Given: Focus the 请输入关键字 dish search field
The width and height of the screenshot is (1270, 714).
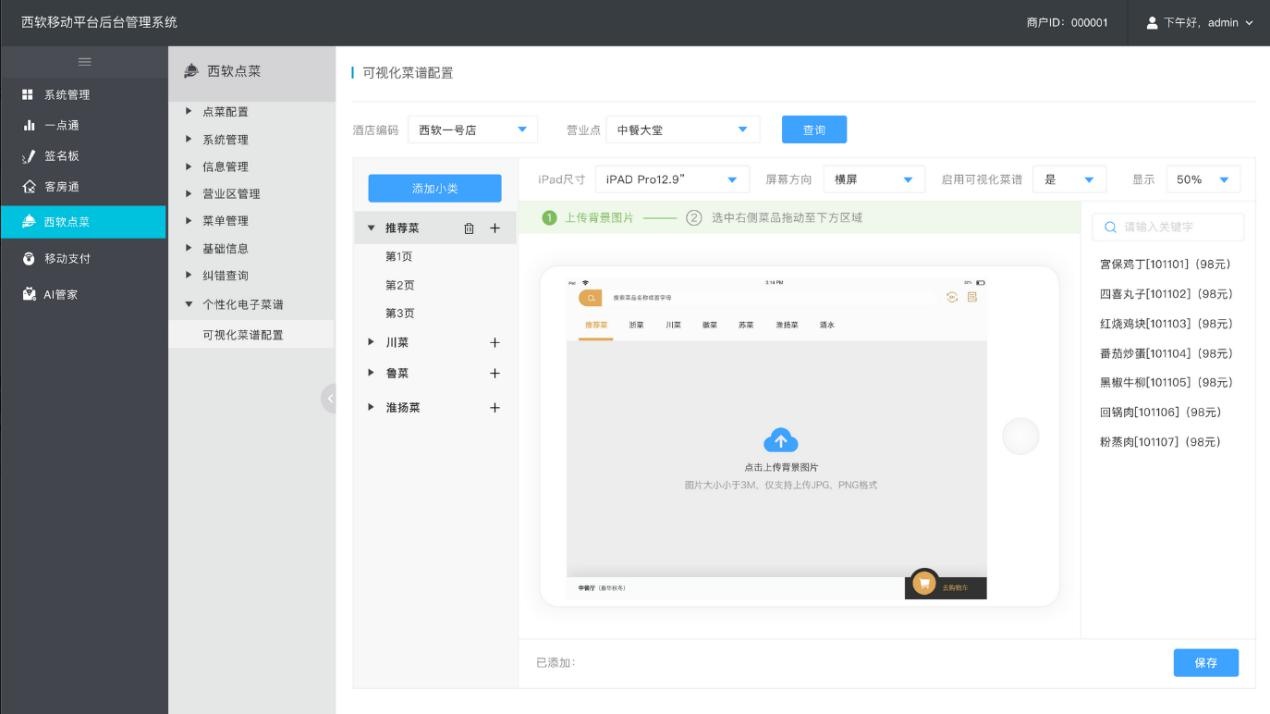Looking at the screenshot, I should tap(1168, 227).
